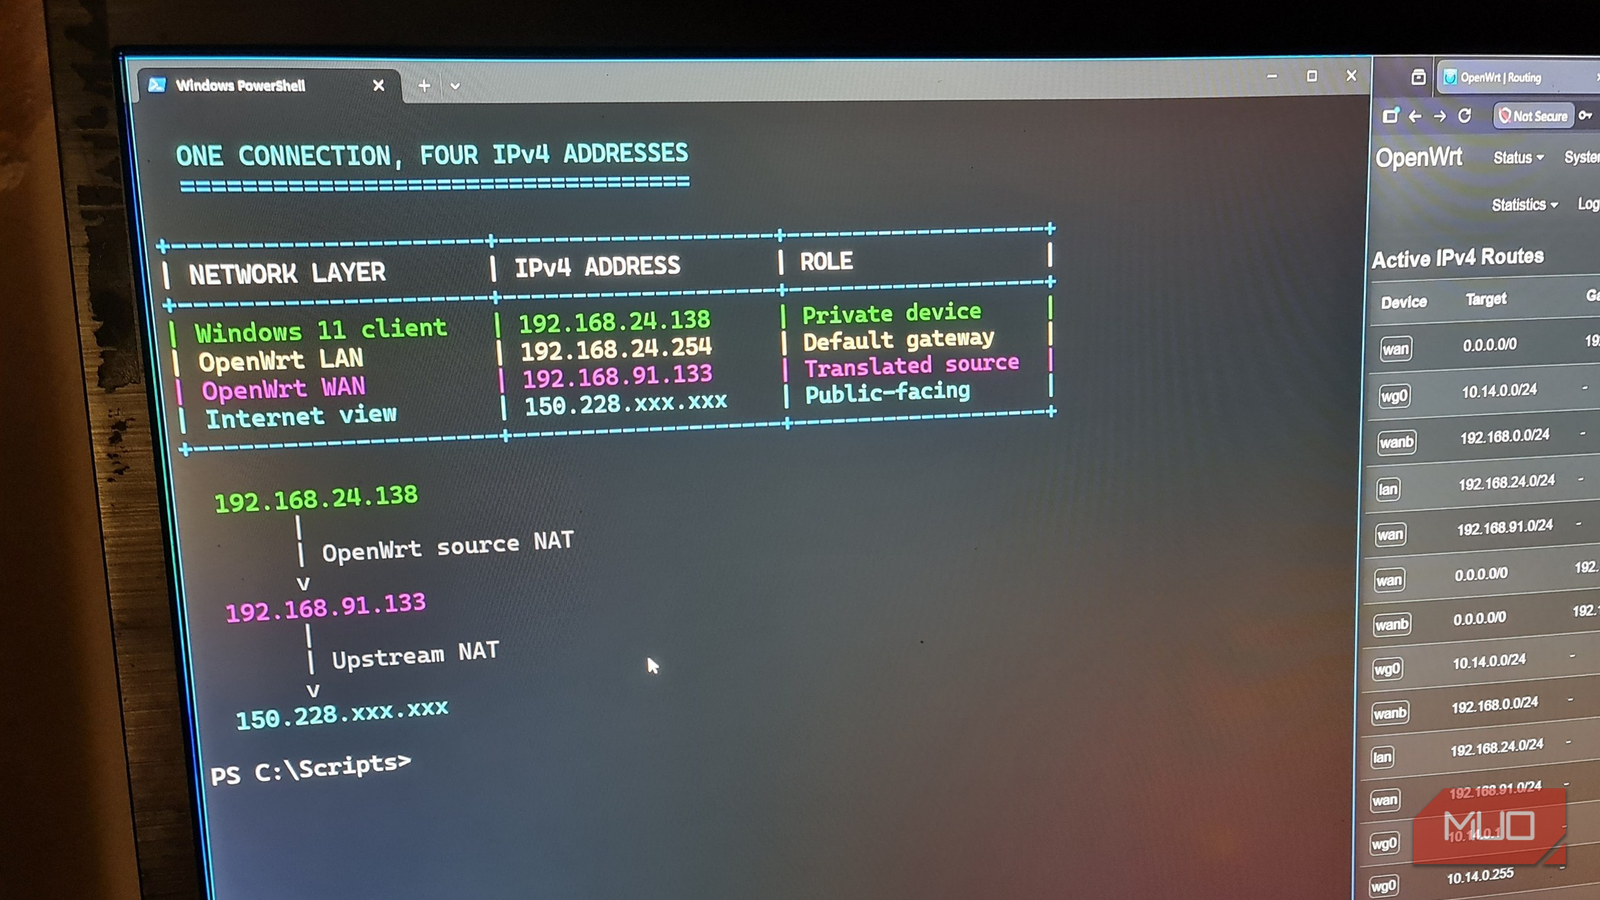
Task: Click the OpenWrt LAN table cell
Action: click(280, 360)
